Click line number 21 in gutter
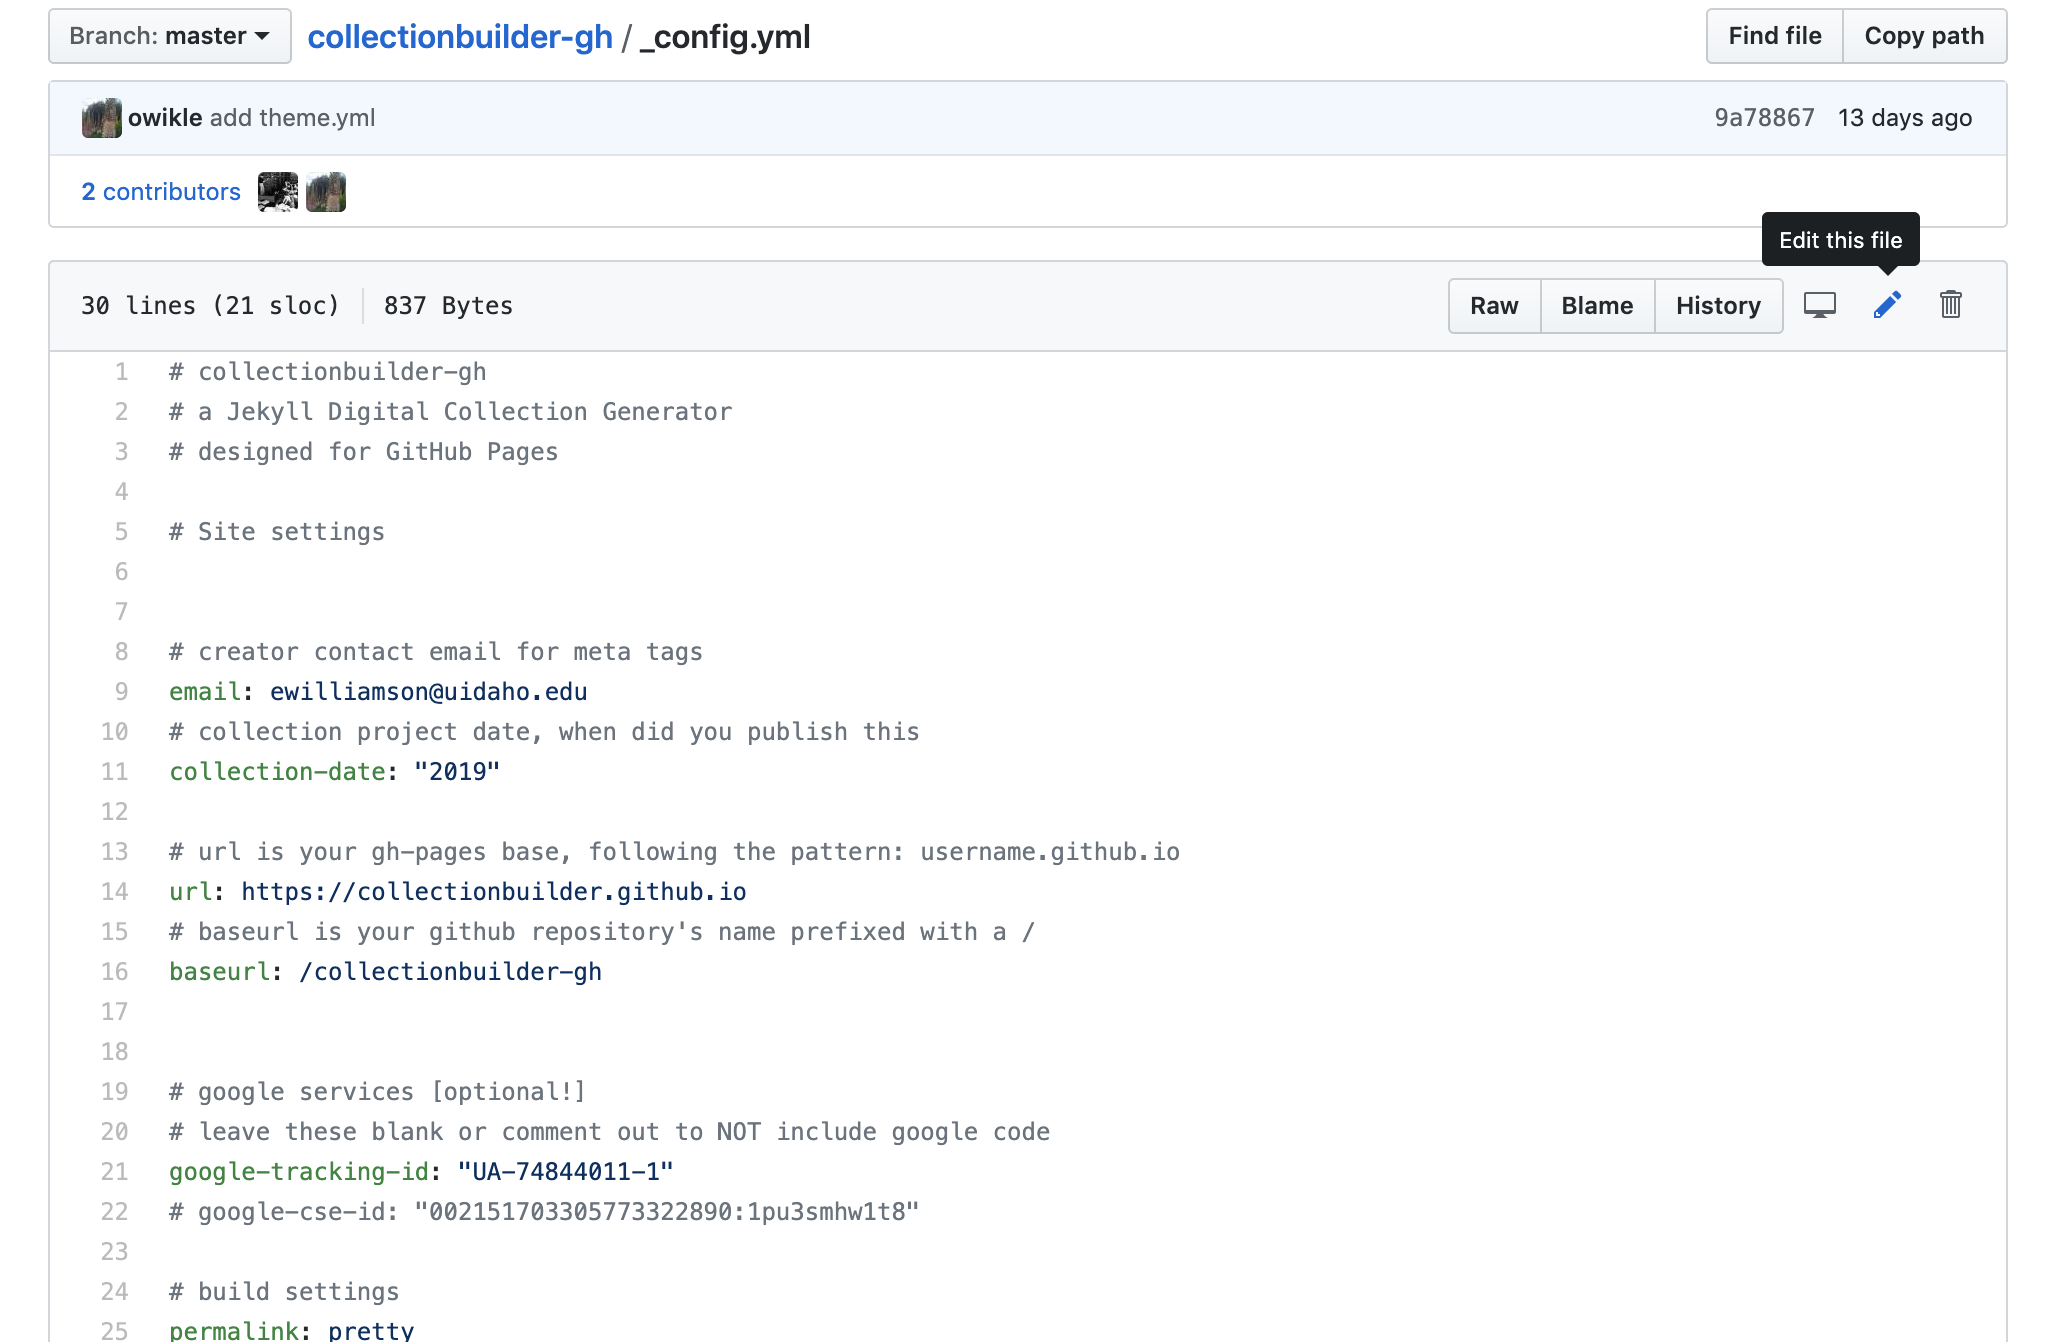 pos(115,1172)
